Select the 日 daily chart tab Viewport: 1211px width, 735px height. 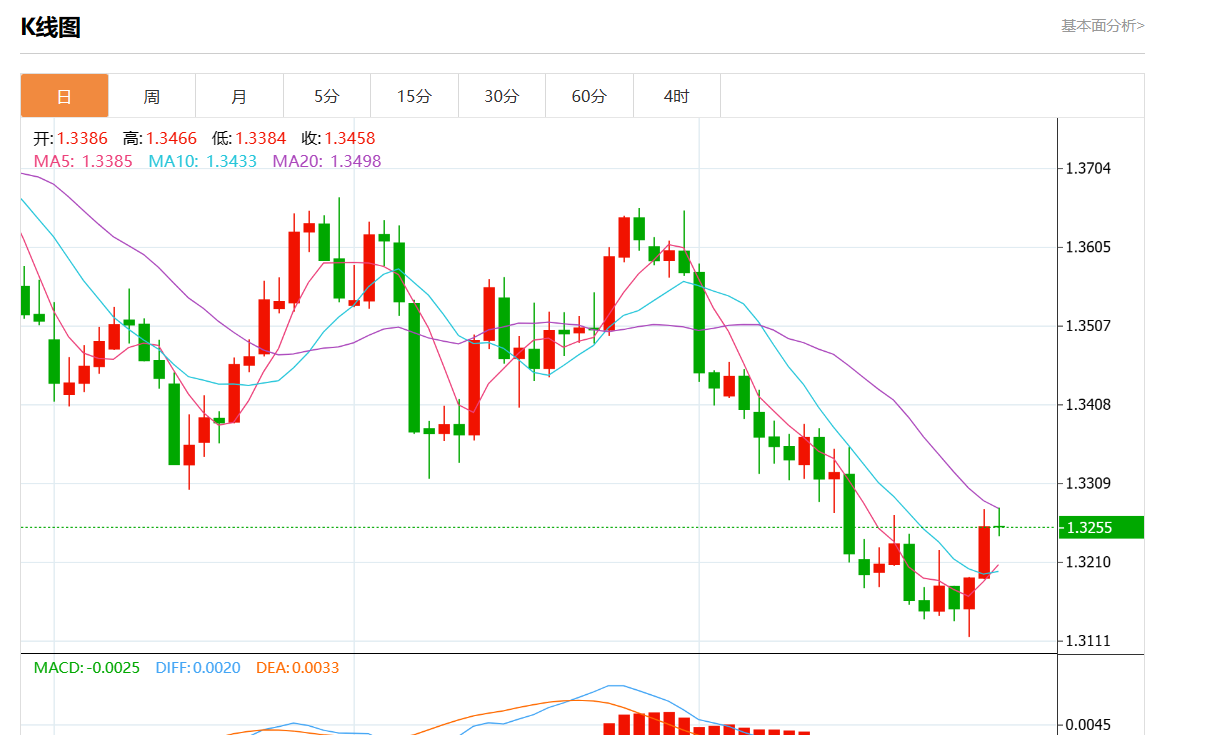tap(64, 96)
